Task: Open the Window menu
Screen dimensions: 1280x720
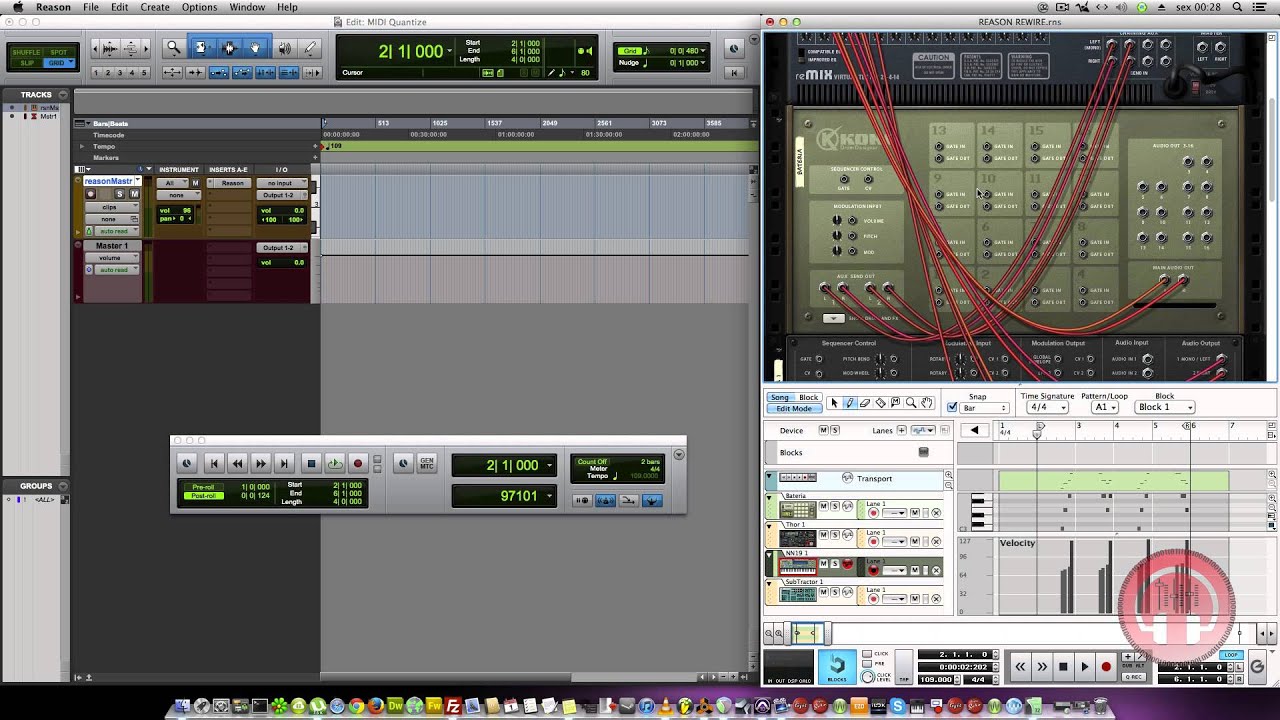Action: [247, 7]
